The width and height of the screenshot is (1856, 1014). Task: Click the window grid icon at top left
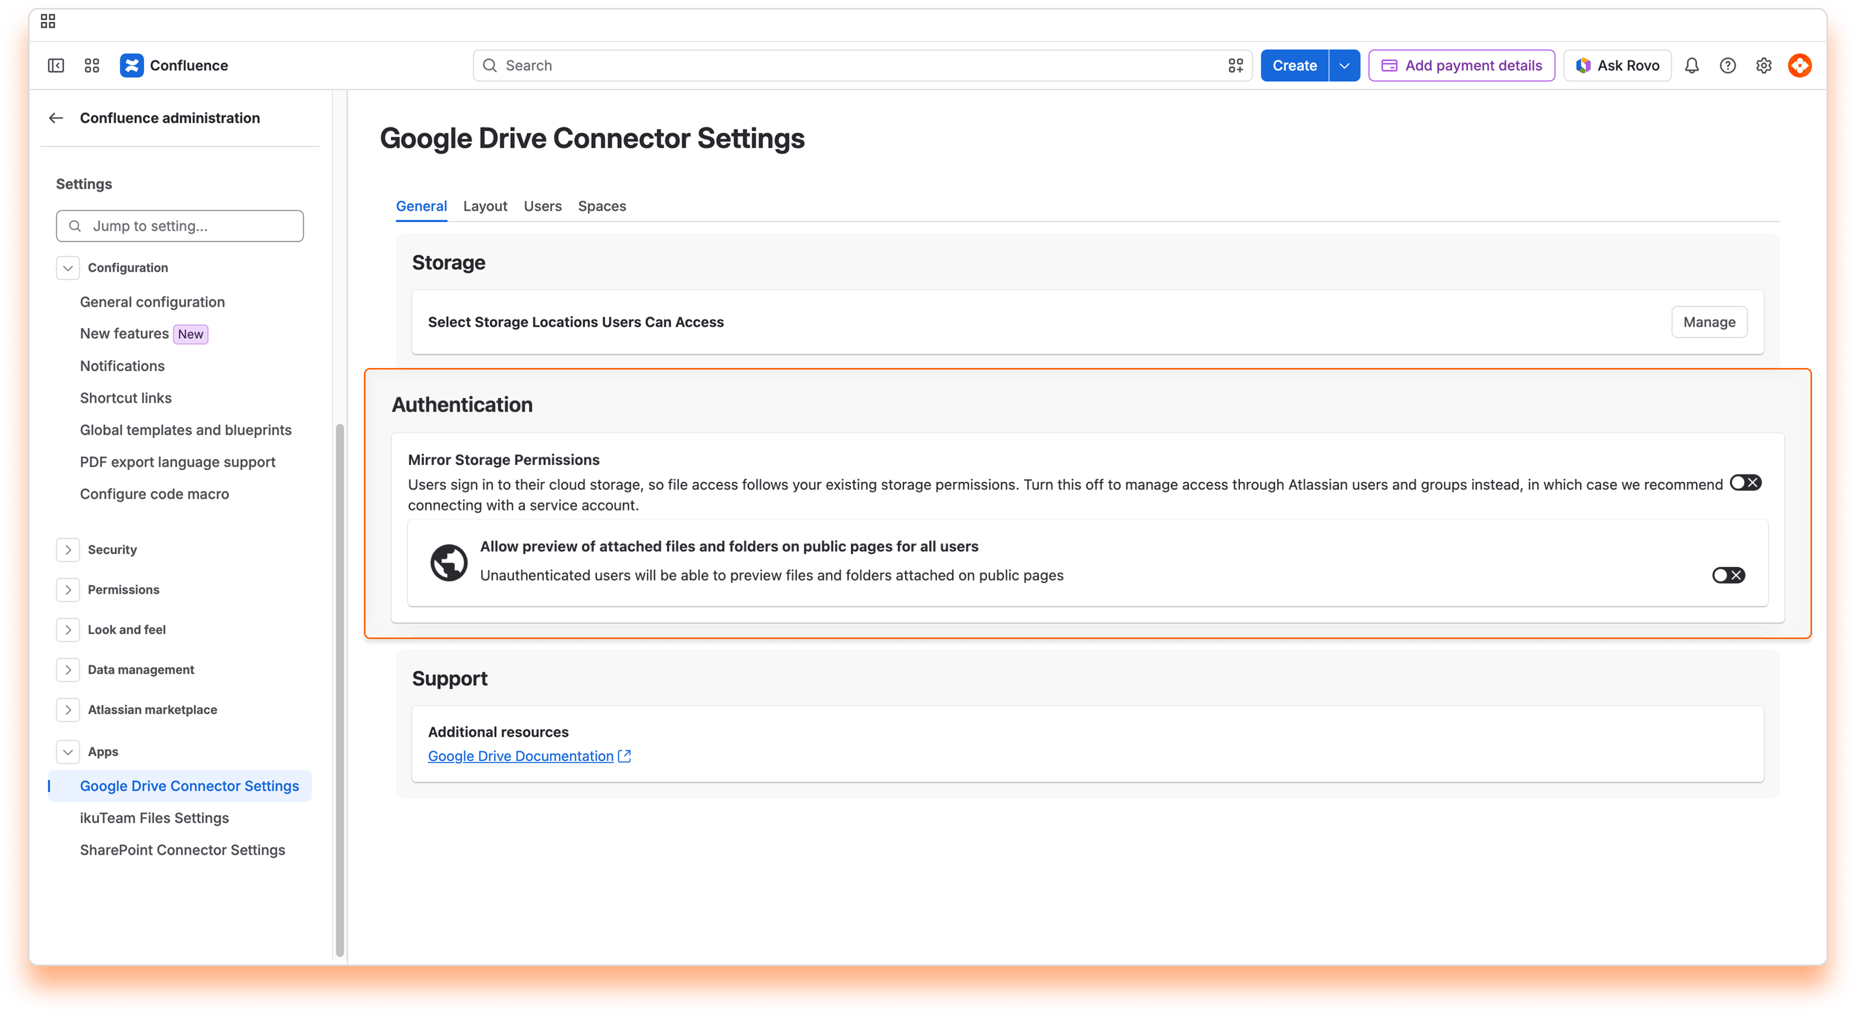[48, 21]
